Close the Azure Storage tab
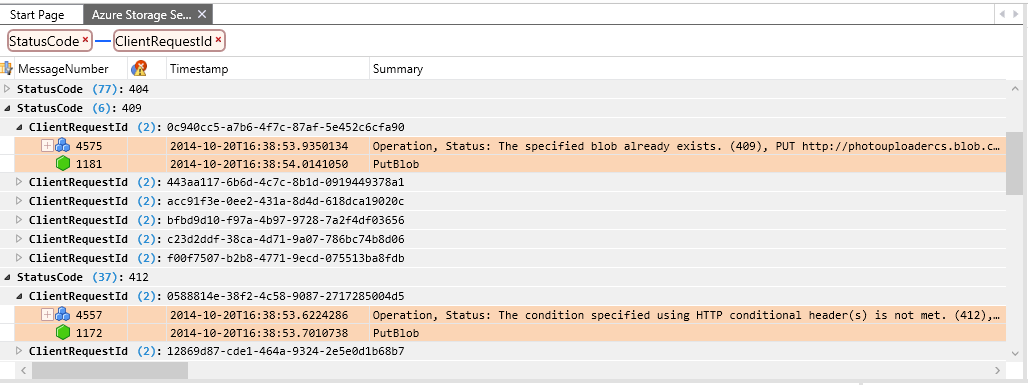 click(x=201, y=14)
